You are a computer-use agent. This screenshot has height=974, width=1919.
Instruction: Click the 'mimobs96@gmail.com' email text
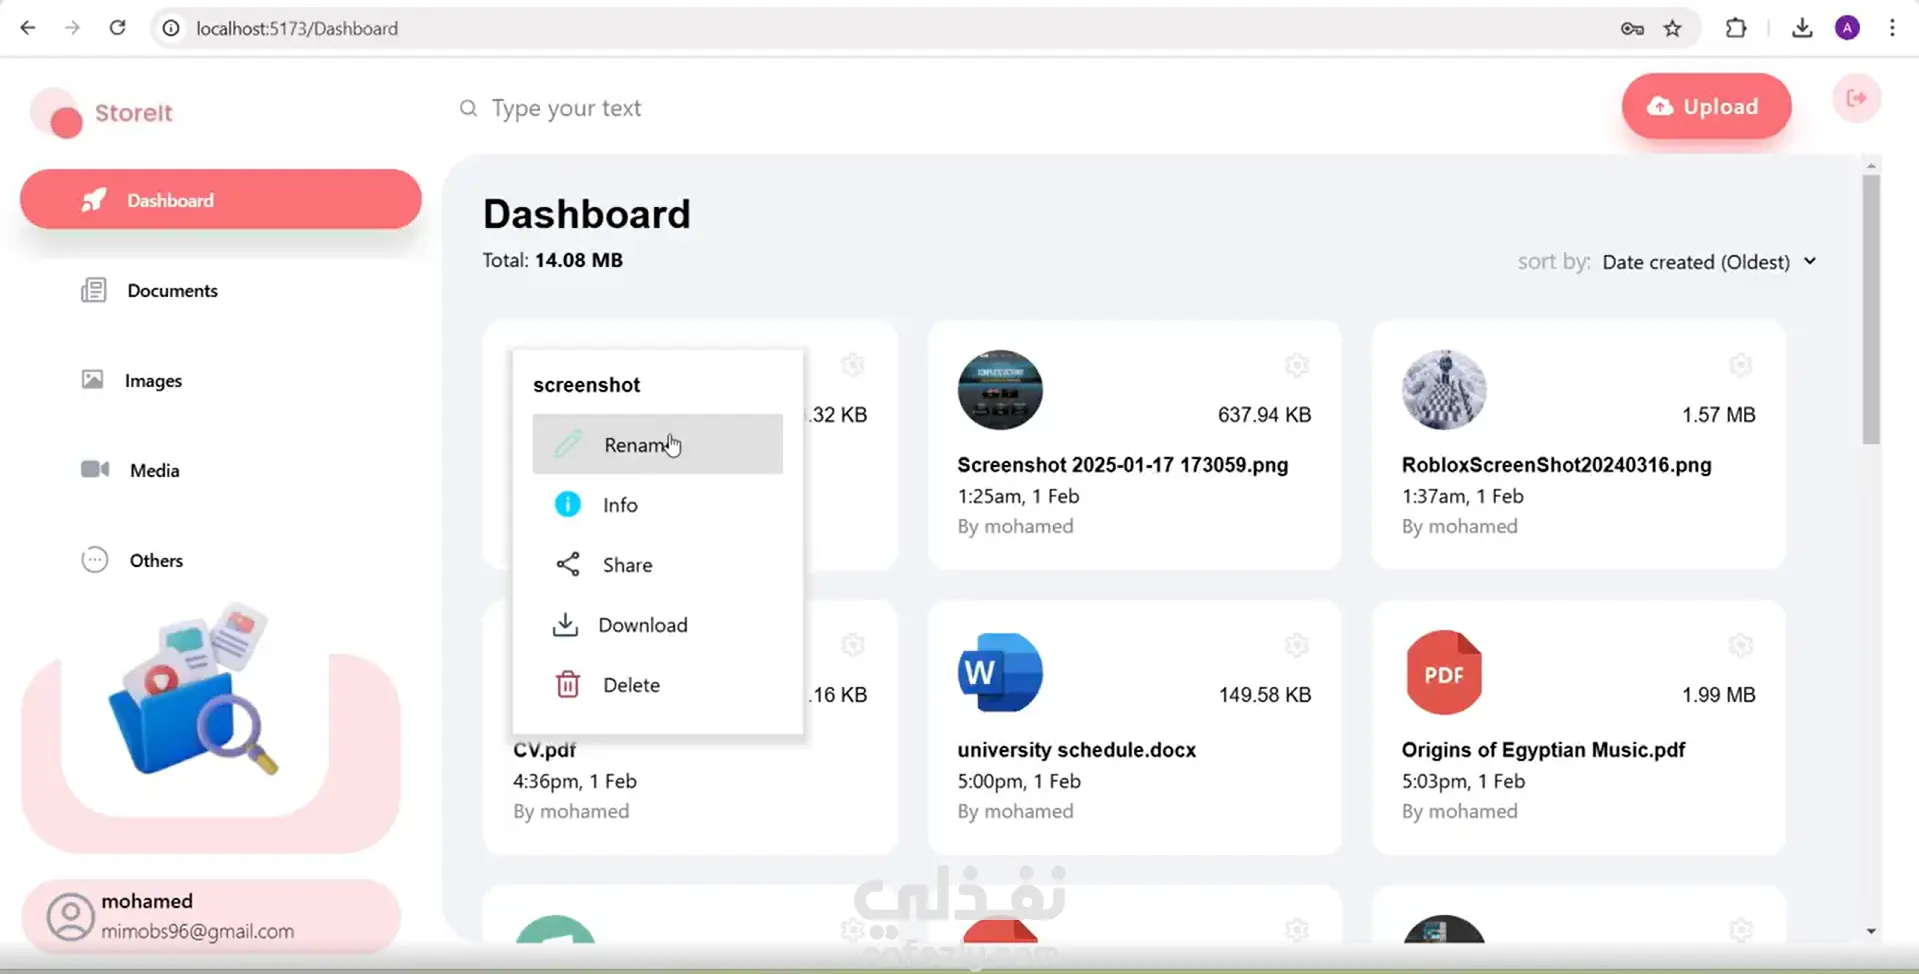coord(197,931)
